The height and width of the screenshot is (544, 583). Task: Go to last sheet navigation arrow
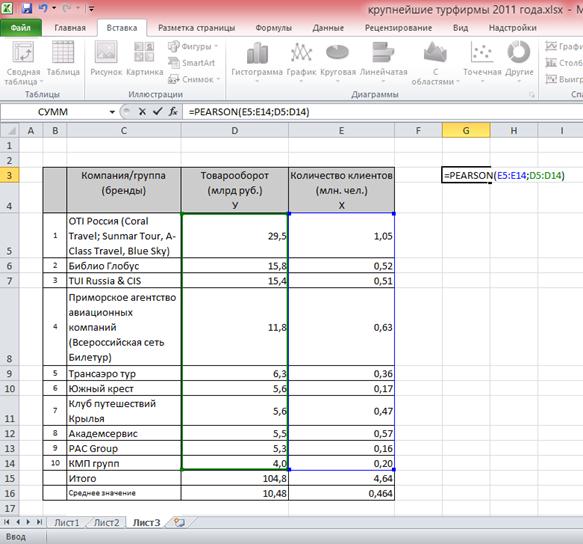39,522
